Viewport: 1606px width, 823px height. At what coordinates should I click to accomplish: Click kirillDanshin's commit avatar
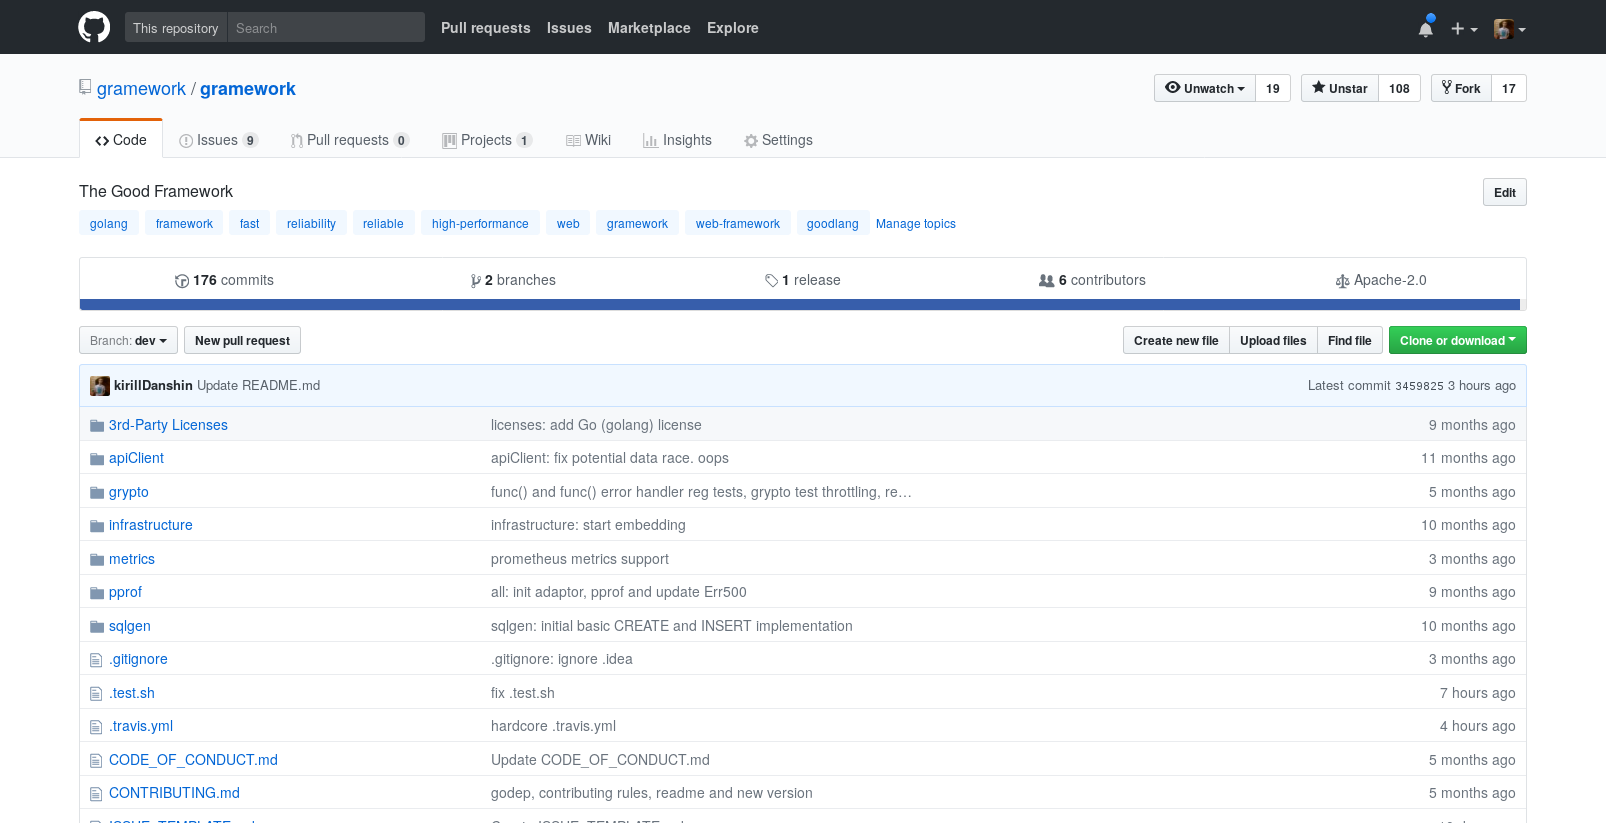coord(100,386)
